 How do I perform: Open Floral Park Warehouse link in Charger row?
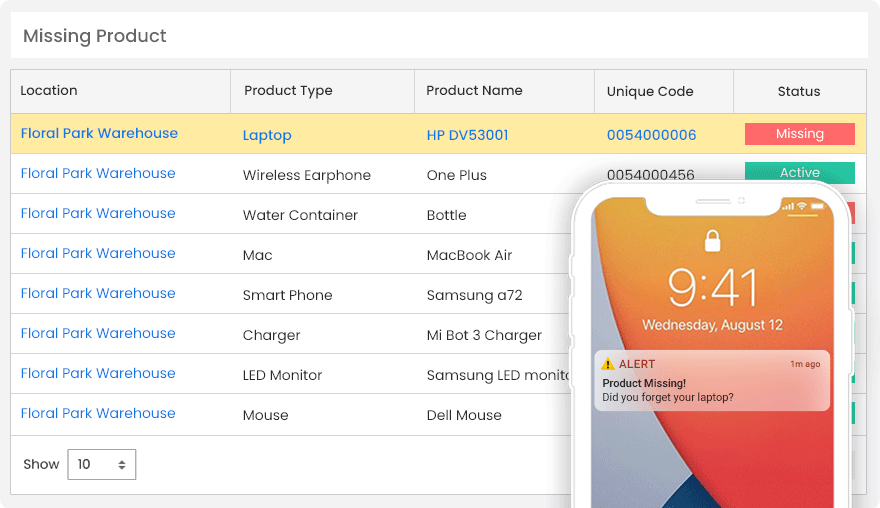coord(98,333)
